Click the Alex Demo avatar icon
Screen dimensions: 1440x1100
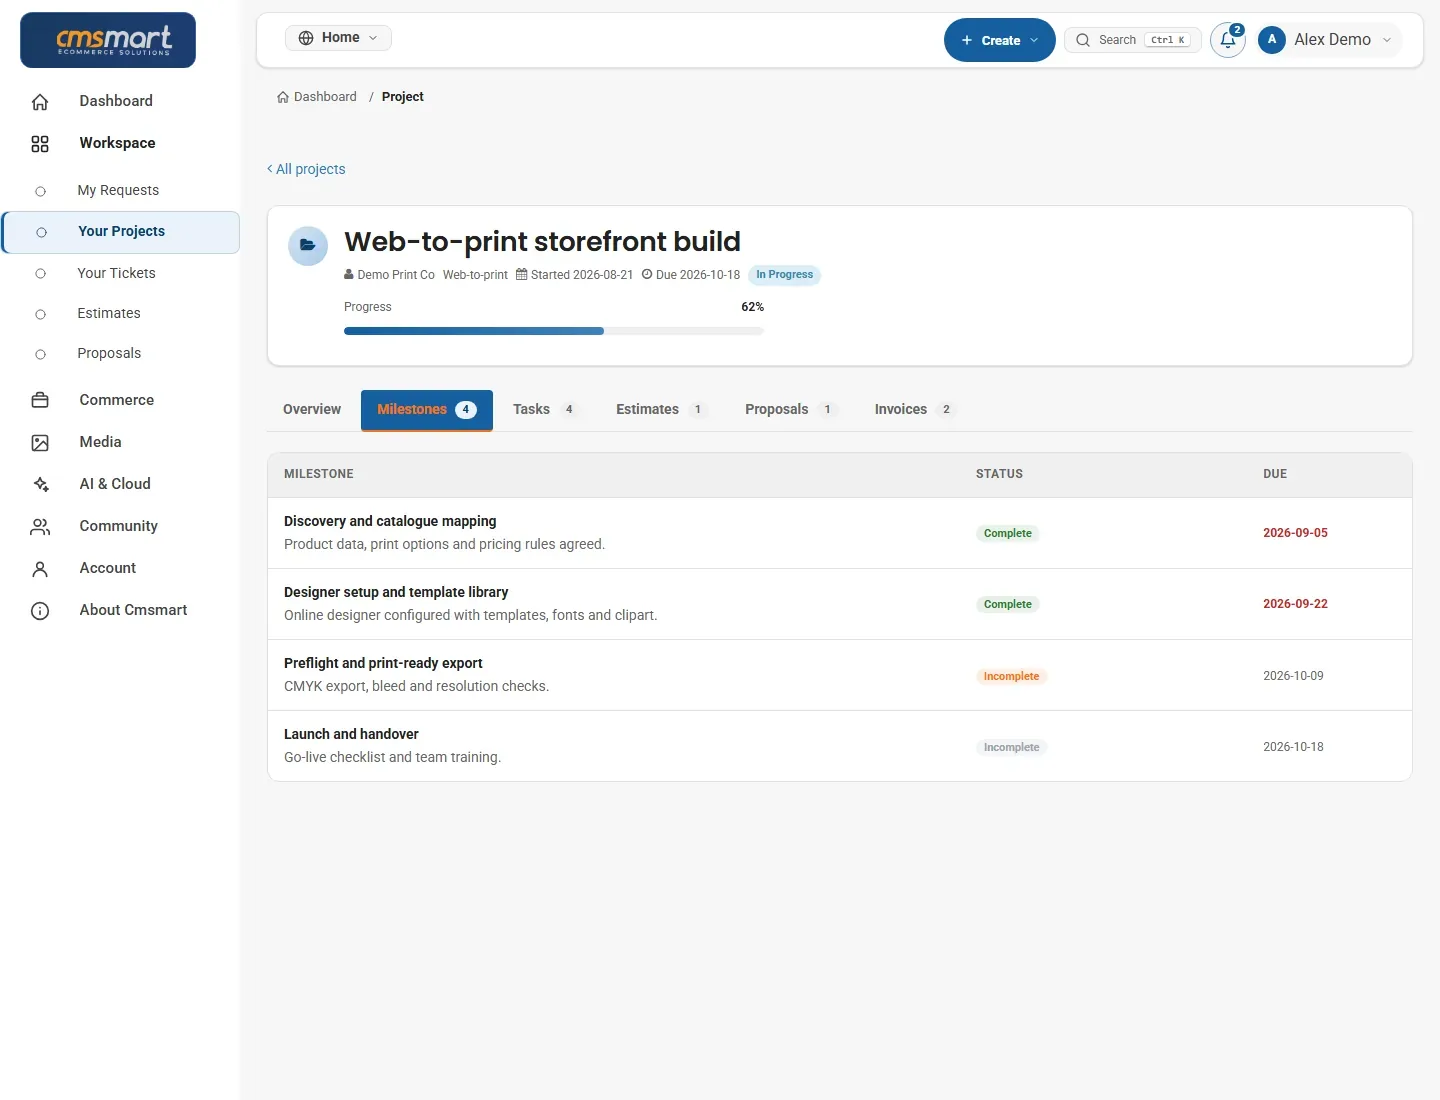[1272, 40]
